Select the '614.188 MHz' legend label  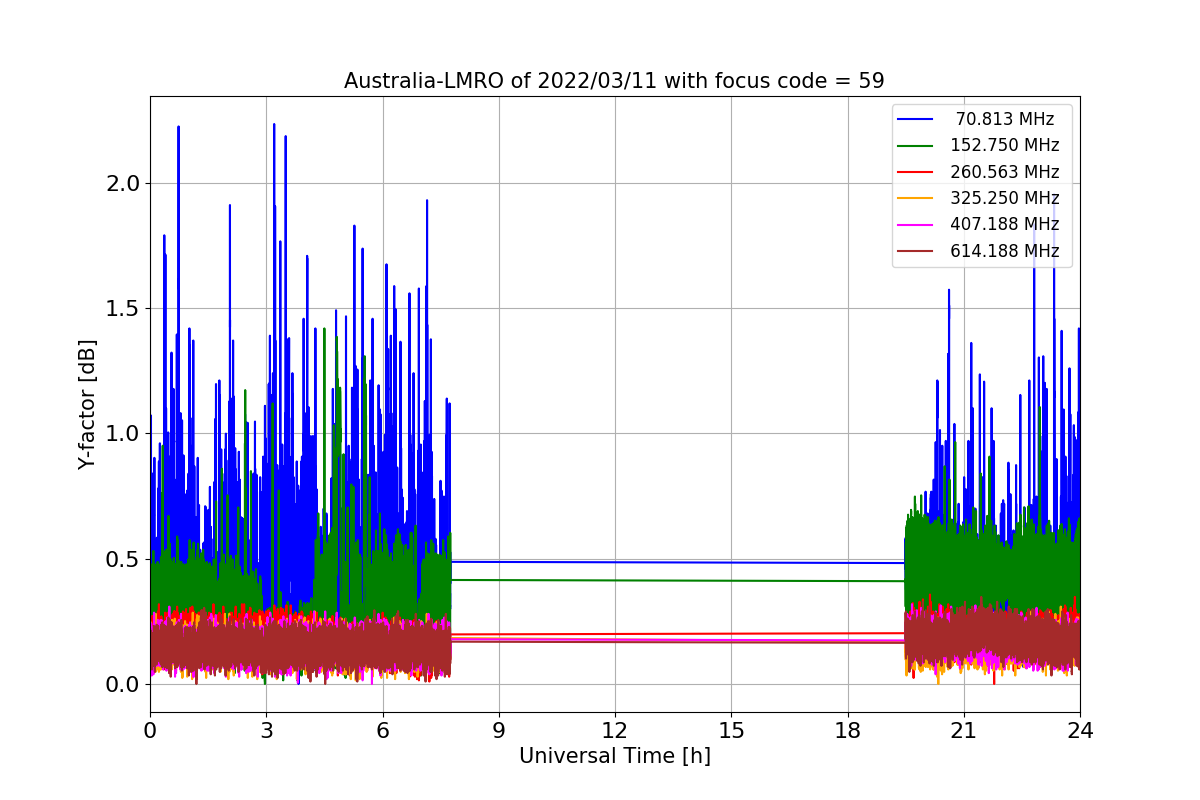coord(1005,251)
